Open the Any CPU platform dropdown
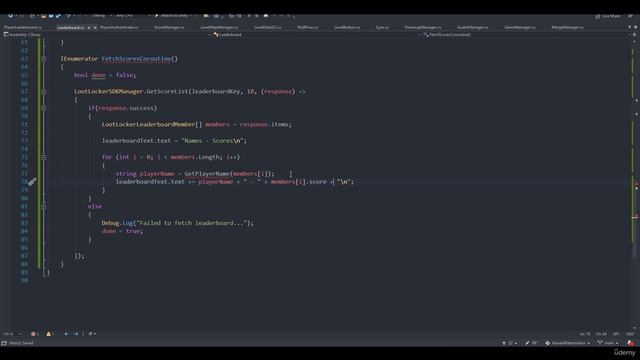Screen dimensions: 640x360 click(132, 16)
